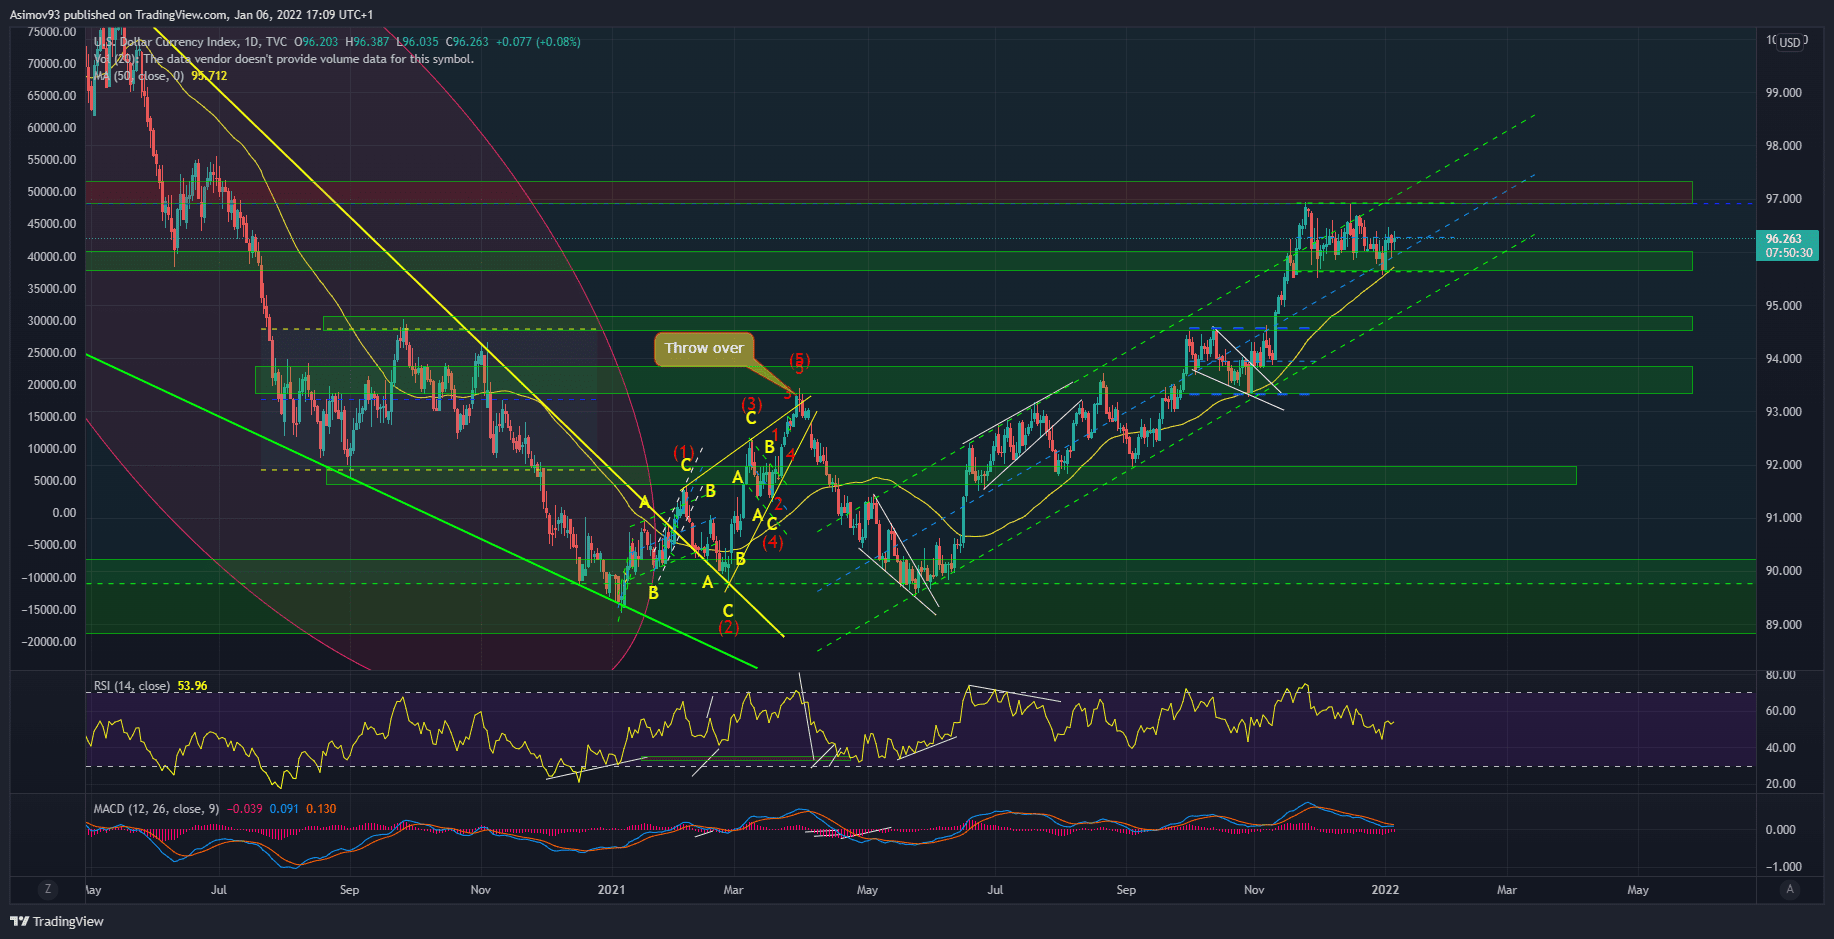Open the MACD (12, 26, close, 9) legend
Viewport: 1834px width, 939px height.
(x=156, y=809)
